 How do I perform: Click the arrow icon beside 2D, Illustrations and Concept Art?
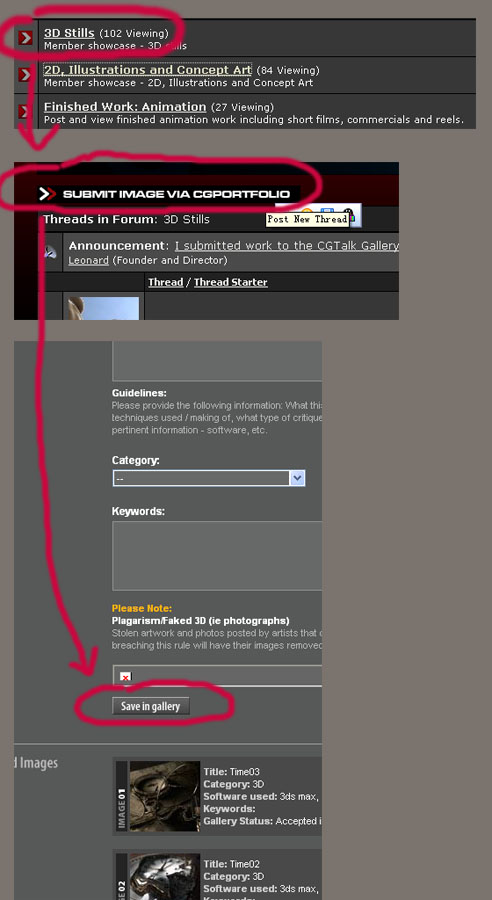tap(25, 75)
